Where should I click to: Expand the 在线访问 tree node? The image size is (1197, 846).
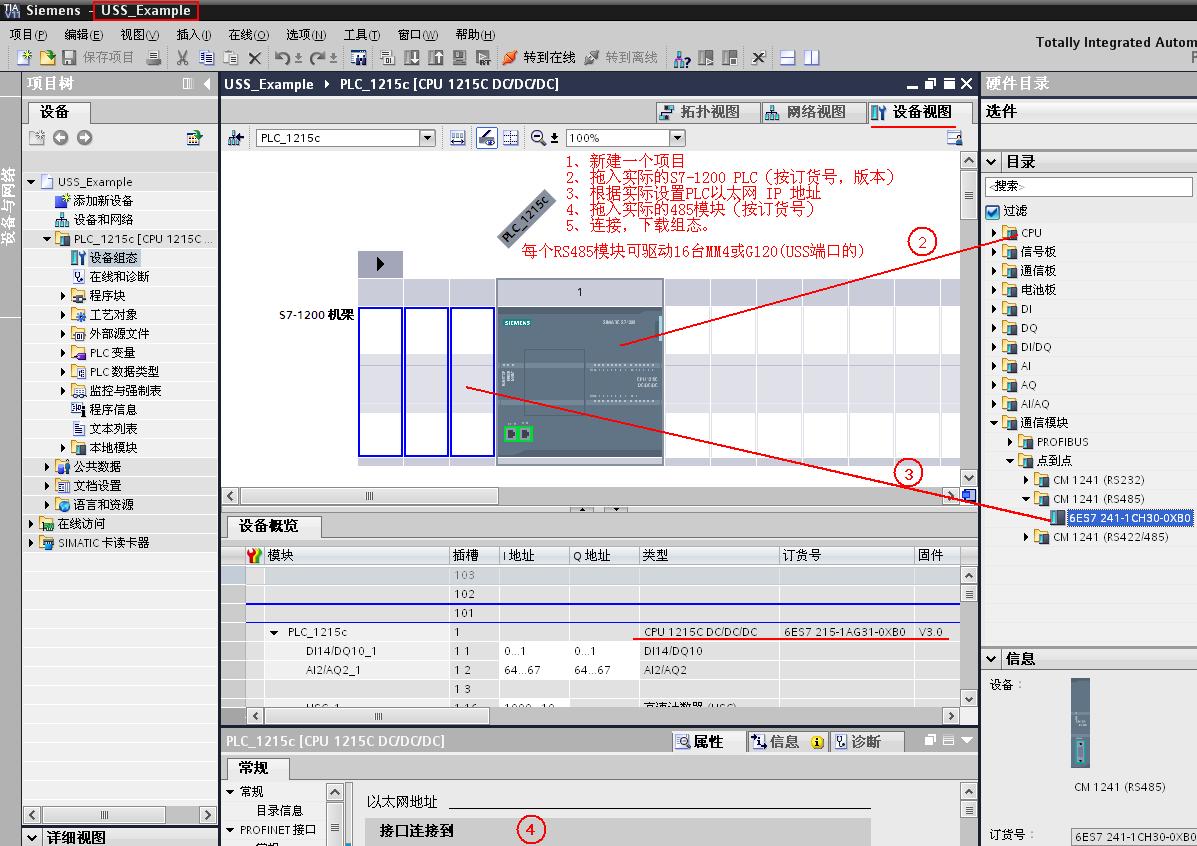[31, 523]
